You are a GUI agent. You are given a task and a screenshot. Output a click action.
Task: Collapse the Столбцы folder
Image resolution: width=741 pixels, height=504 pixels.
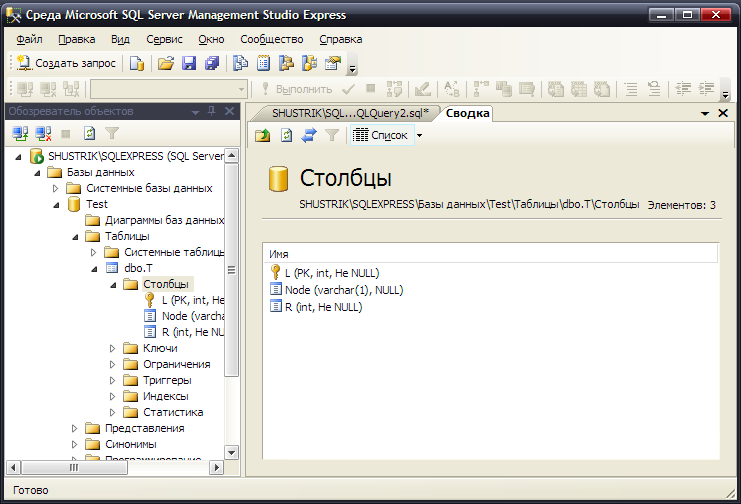pyautogui.click(x=113, y=285)
